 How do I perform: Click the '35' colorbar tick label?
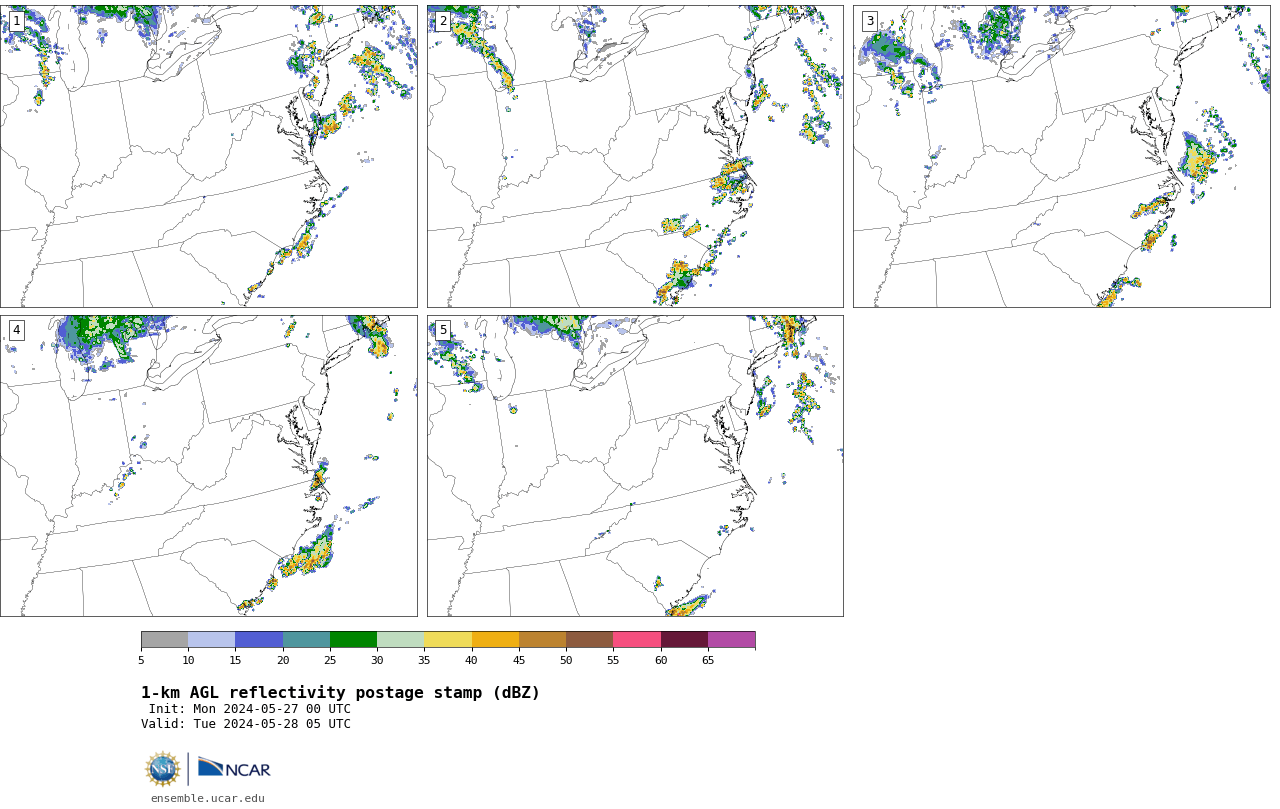click(x=424, y=660)
